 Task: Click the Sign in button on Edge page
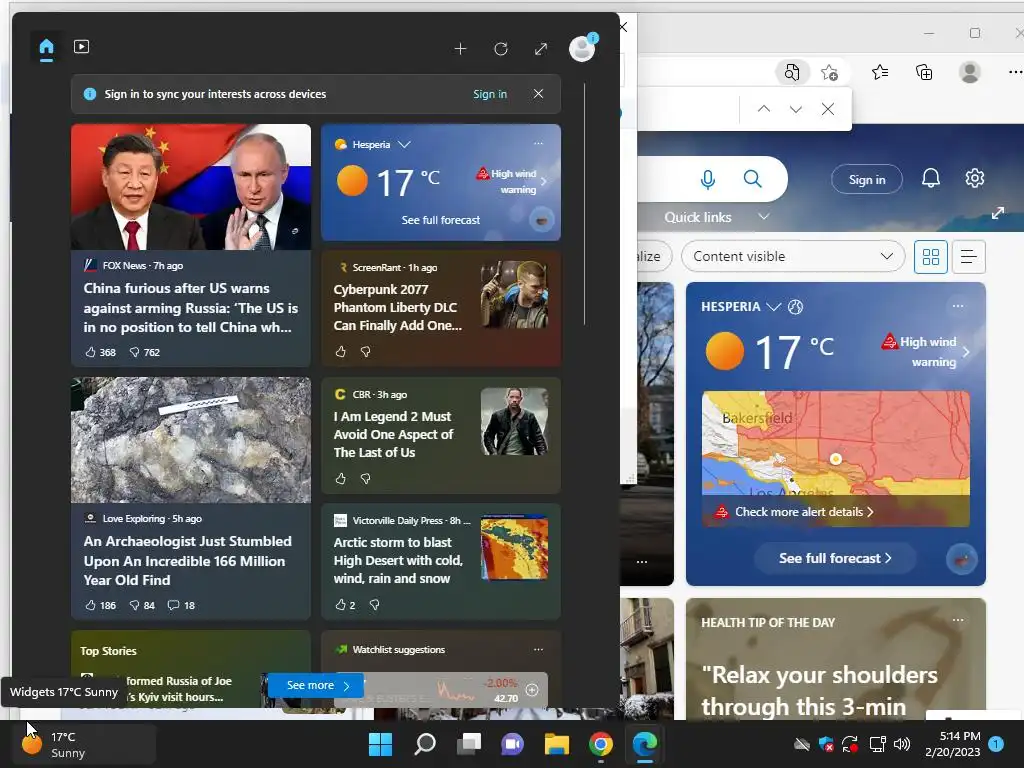coord(867,180)
